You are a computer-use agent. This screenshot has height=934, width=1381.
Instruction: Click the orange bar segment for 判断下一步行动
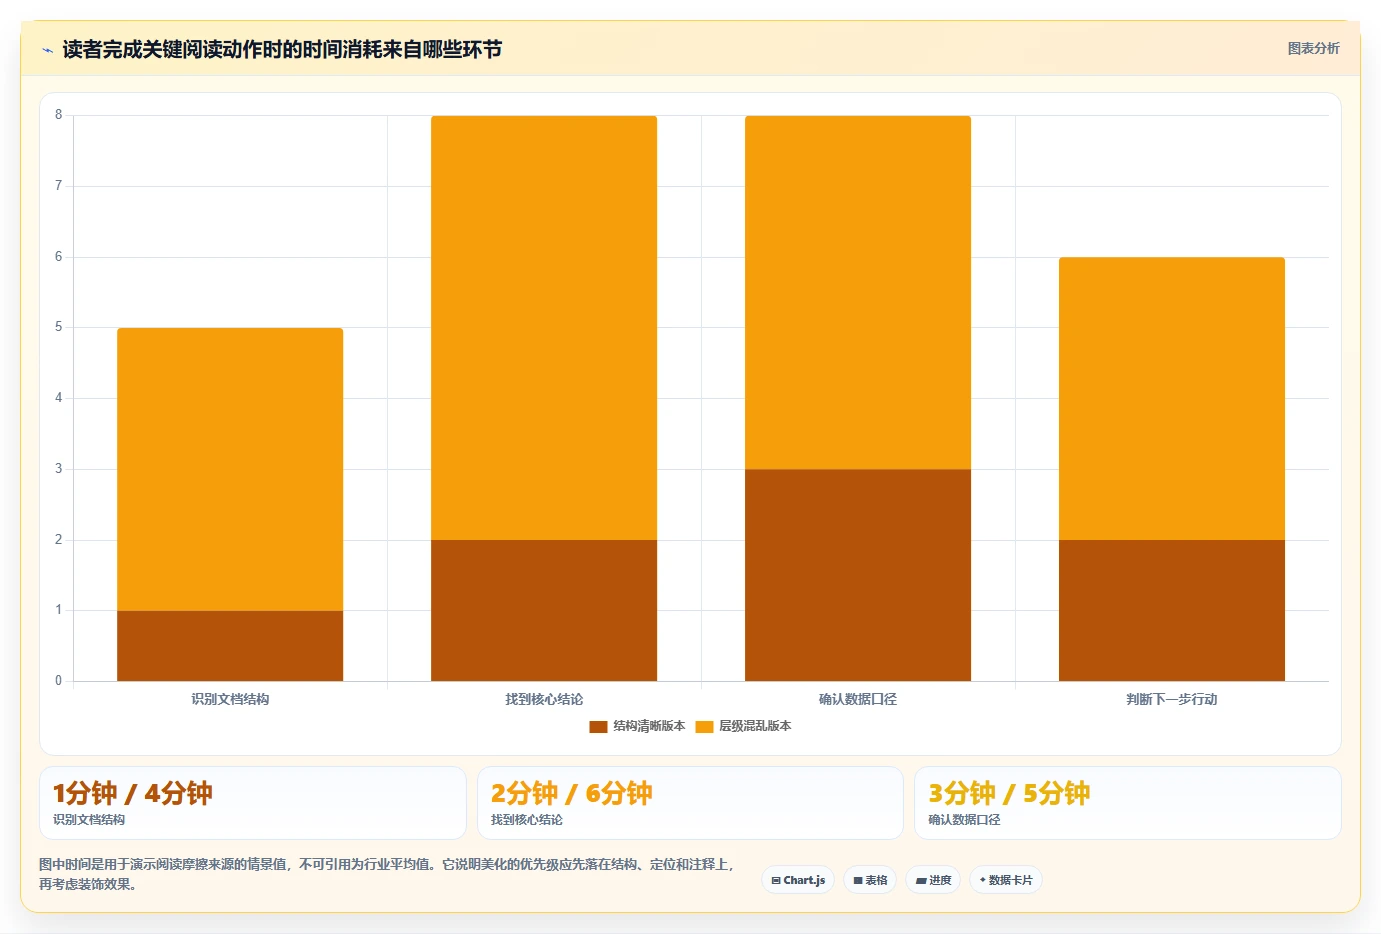click(x=1172, y=399)
